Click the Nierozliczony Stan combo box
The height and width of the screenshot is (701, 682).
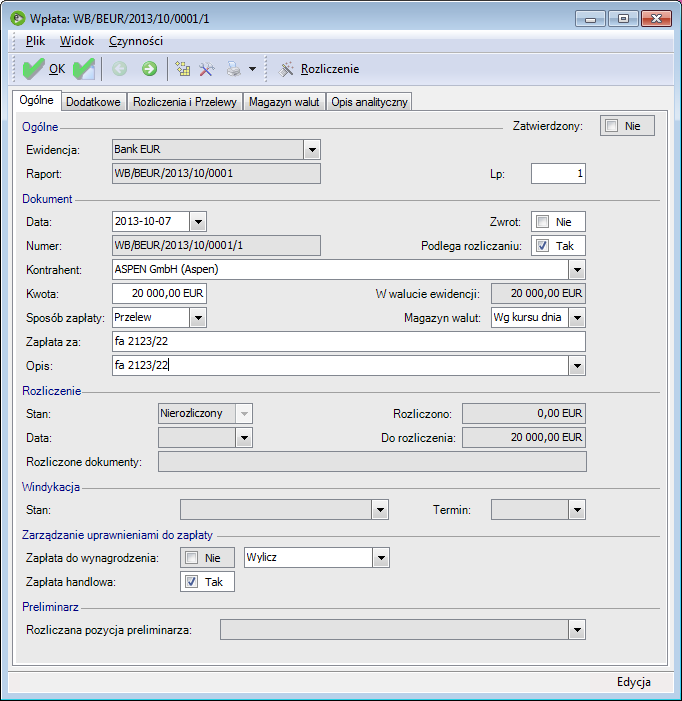(x=205, y=414)
